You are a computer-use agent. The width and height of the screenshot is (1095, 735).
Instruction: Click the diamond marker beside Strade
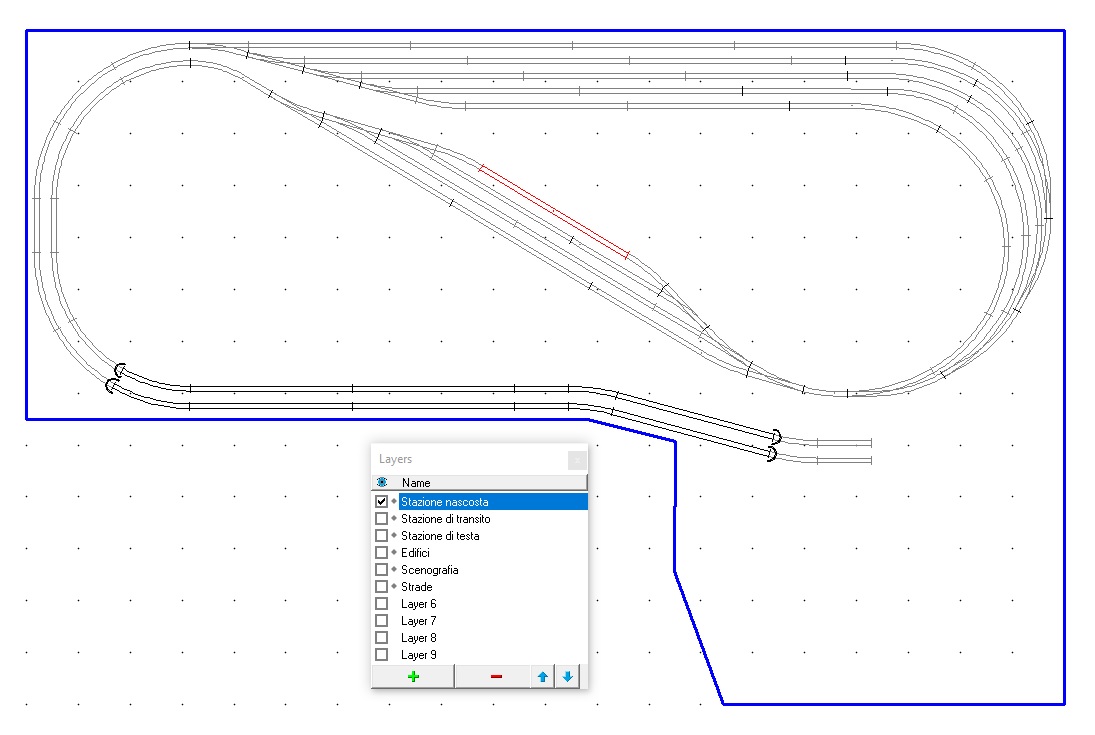click(394, 586)
